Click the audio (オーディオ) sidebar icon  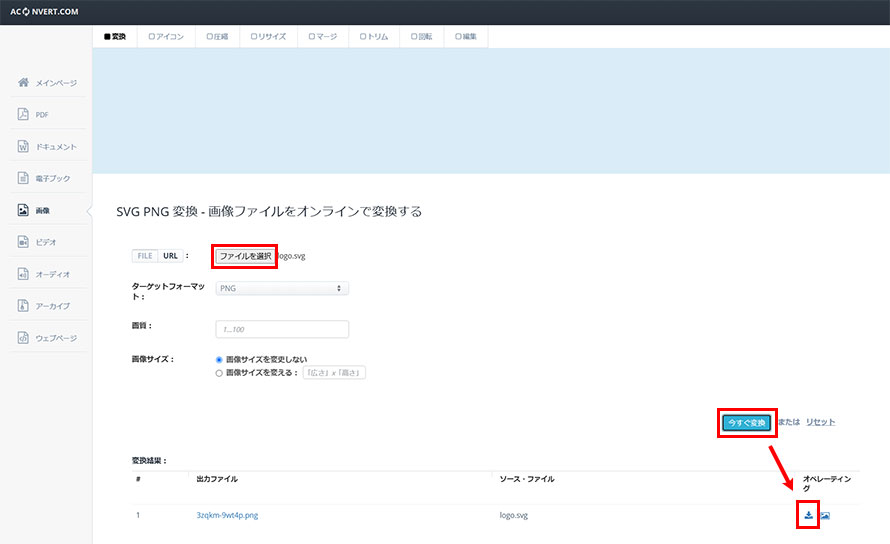click(23, 274)
